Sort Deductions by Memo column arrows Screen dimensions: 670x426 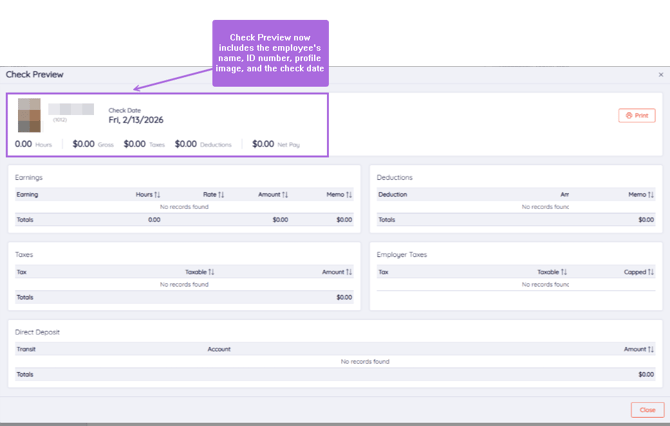651,194
